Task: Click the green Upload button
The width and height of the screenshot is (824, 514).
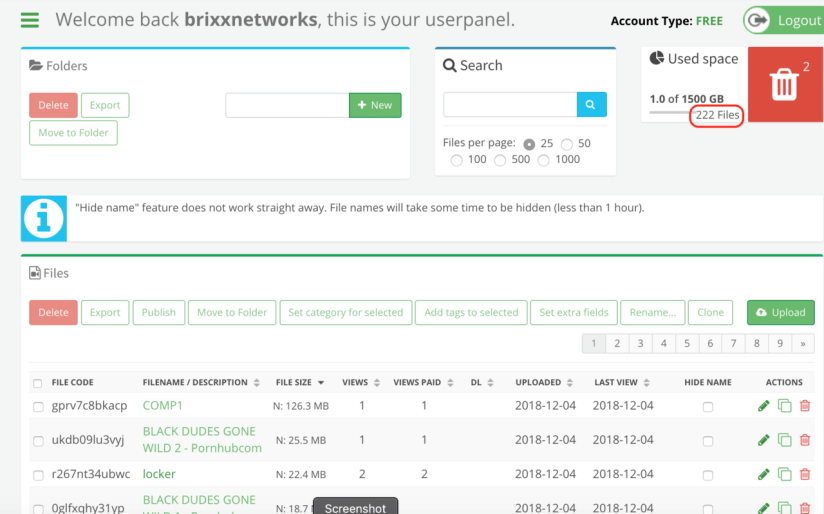Action: coord(781,312)
